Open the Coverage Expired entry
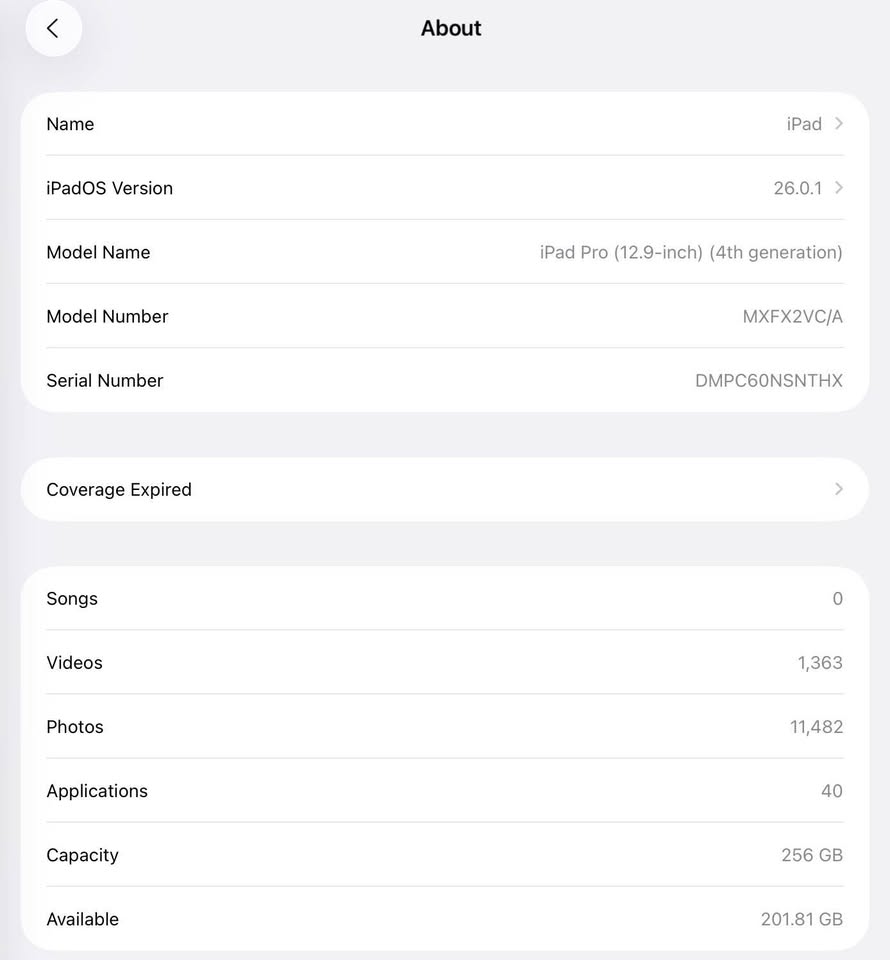This screenshot has height=960, width=890. [119, 490]
